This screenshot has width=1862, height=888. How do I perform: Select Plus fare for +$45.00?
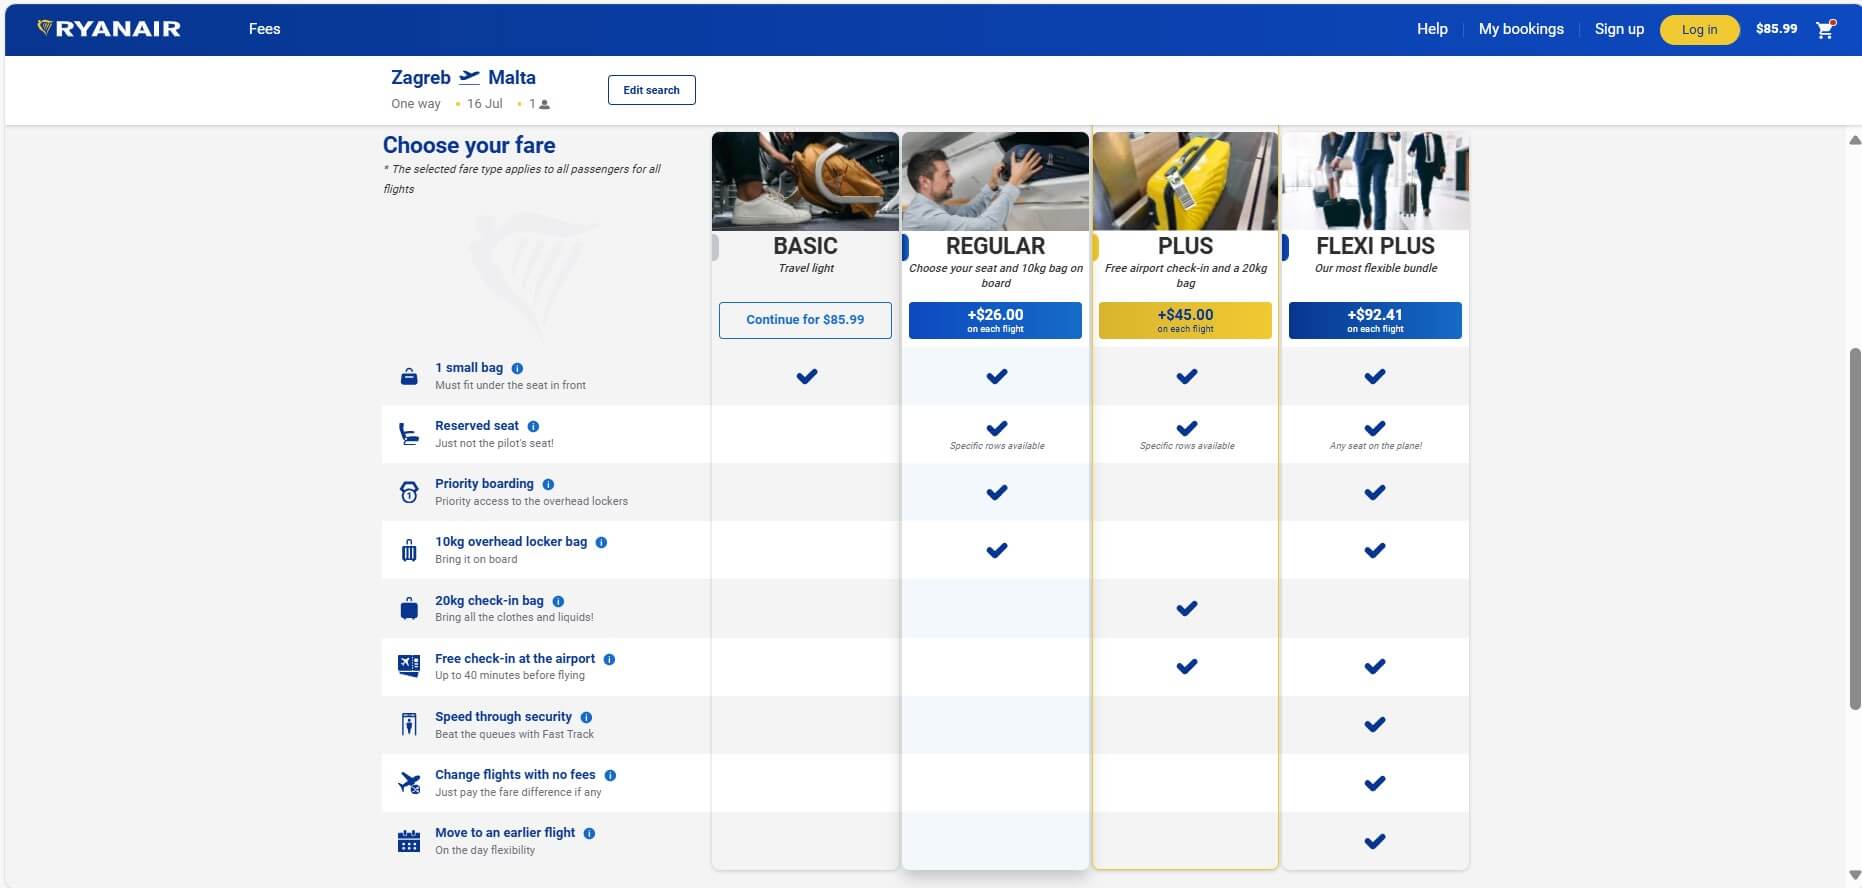click(1185, 320)
